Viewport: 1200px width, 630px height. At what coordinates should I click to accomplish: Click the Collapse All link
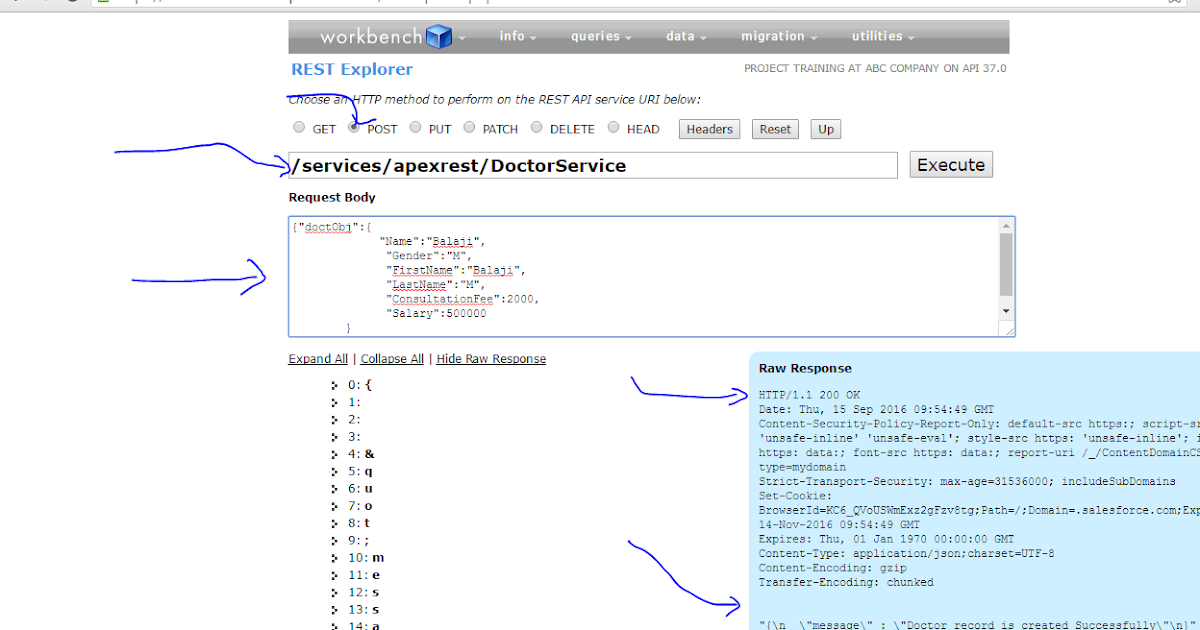tap(392, 358)
